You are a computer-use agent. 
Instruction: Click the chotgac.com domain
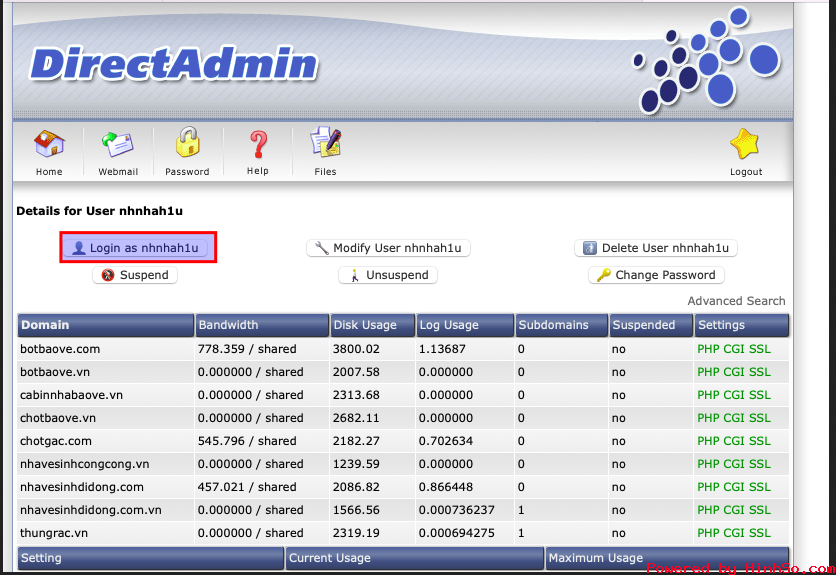click(55, 441)
